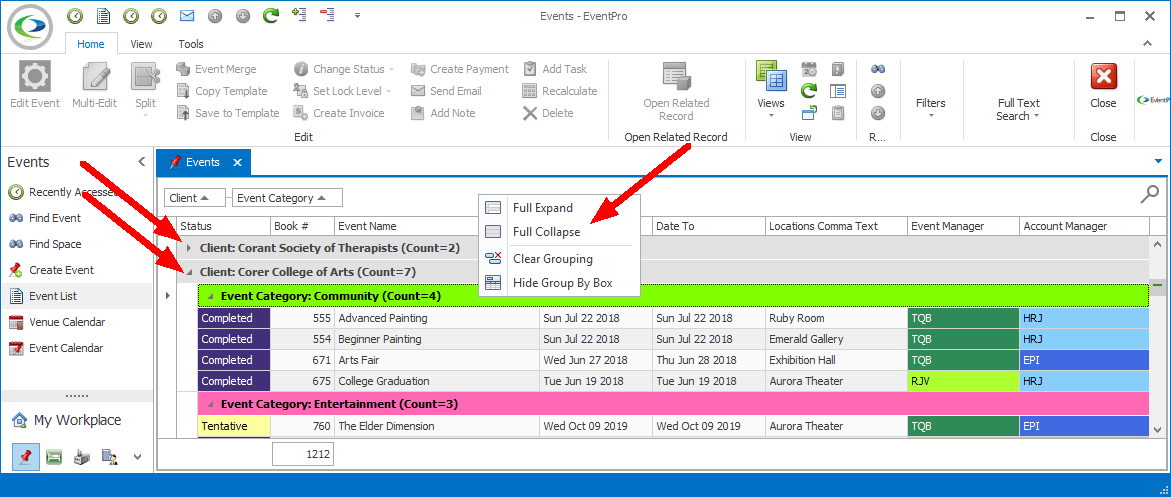Click the Delete X command in ribbon
The width and height of the screenshot is (1171, 497).
coord(547,113)
